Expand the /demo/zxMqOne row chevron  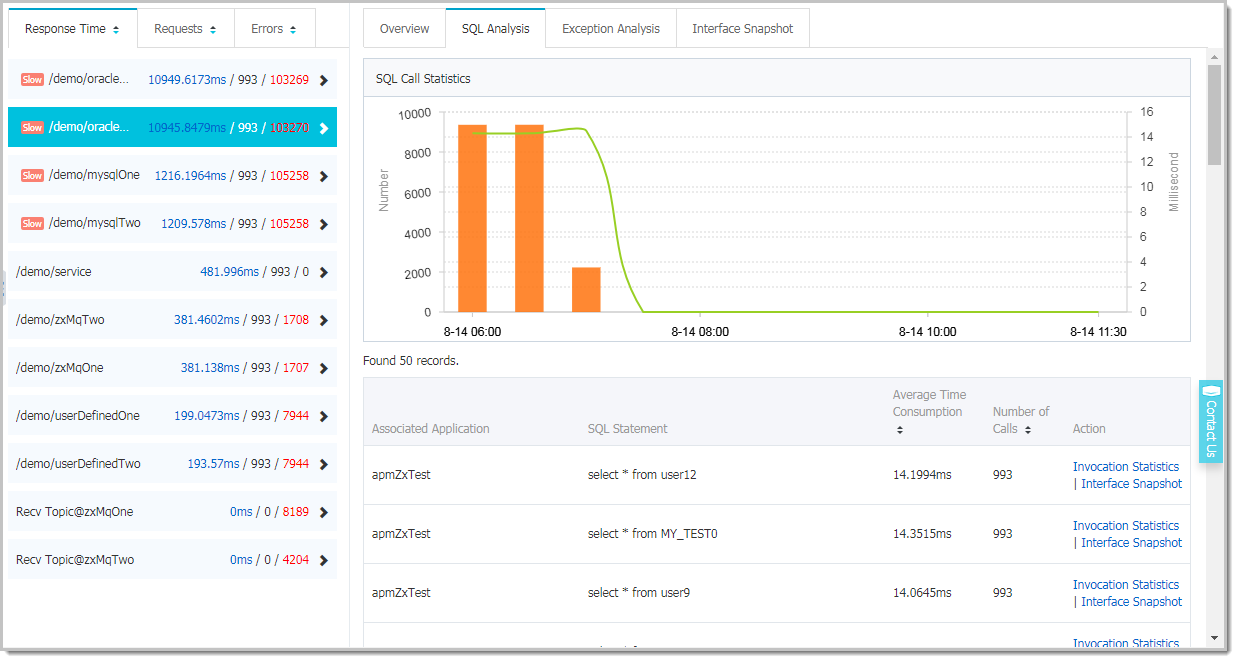(x=323, y=368)
